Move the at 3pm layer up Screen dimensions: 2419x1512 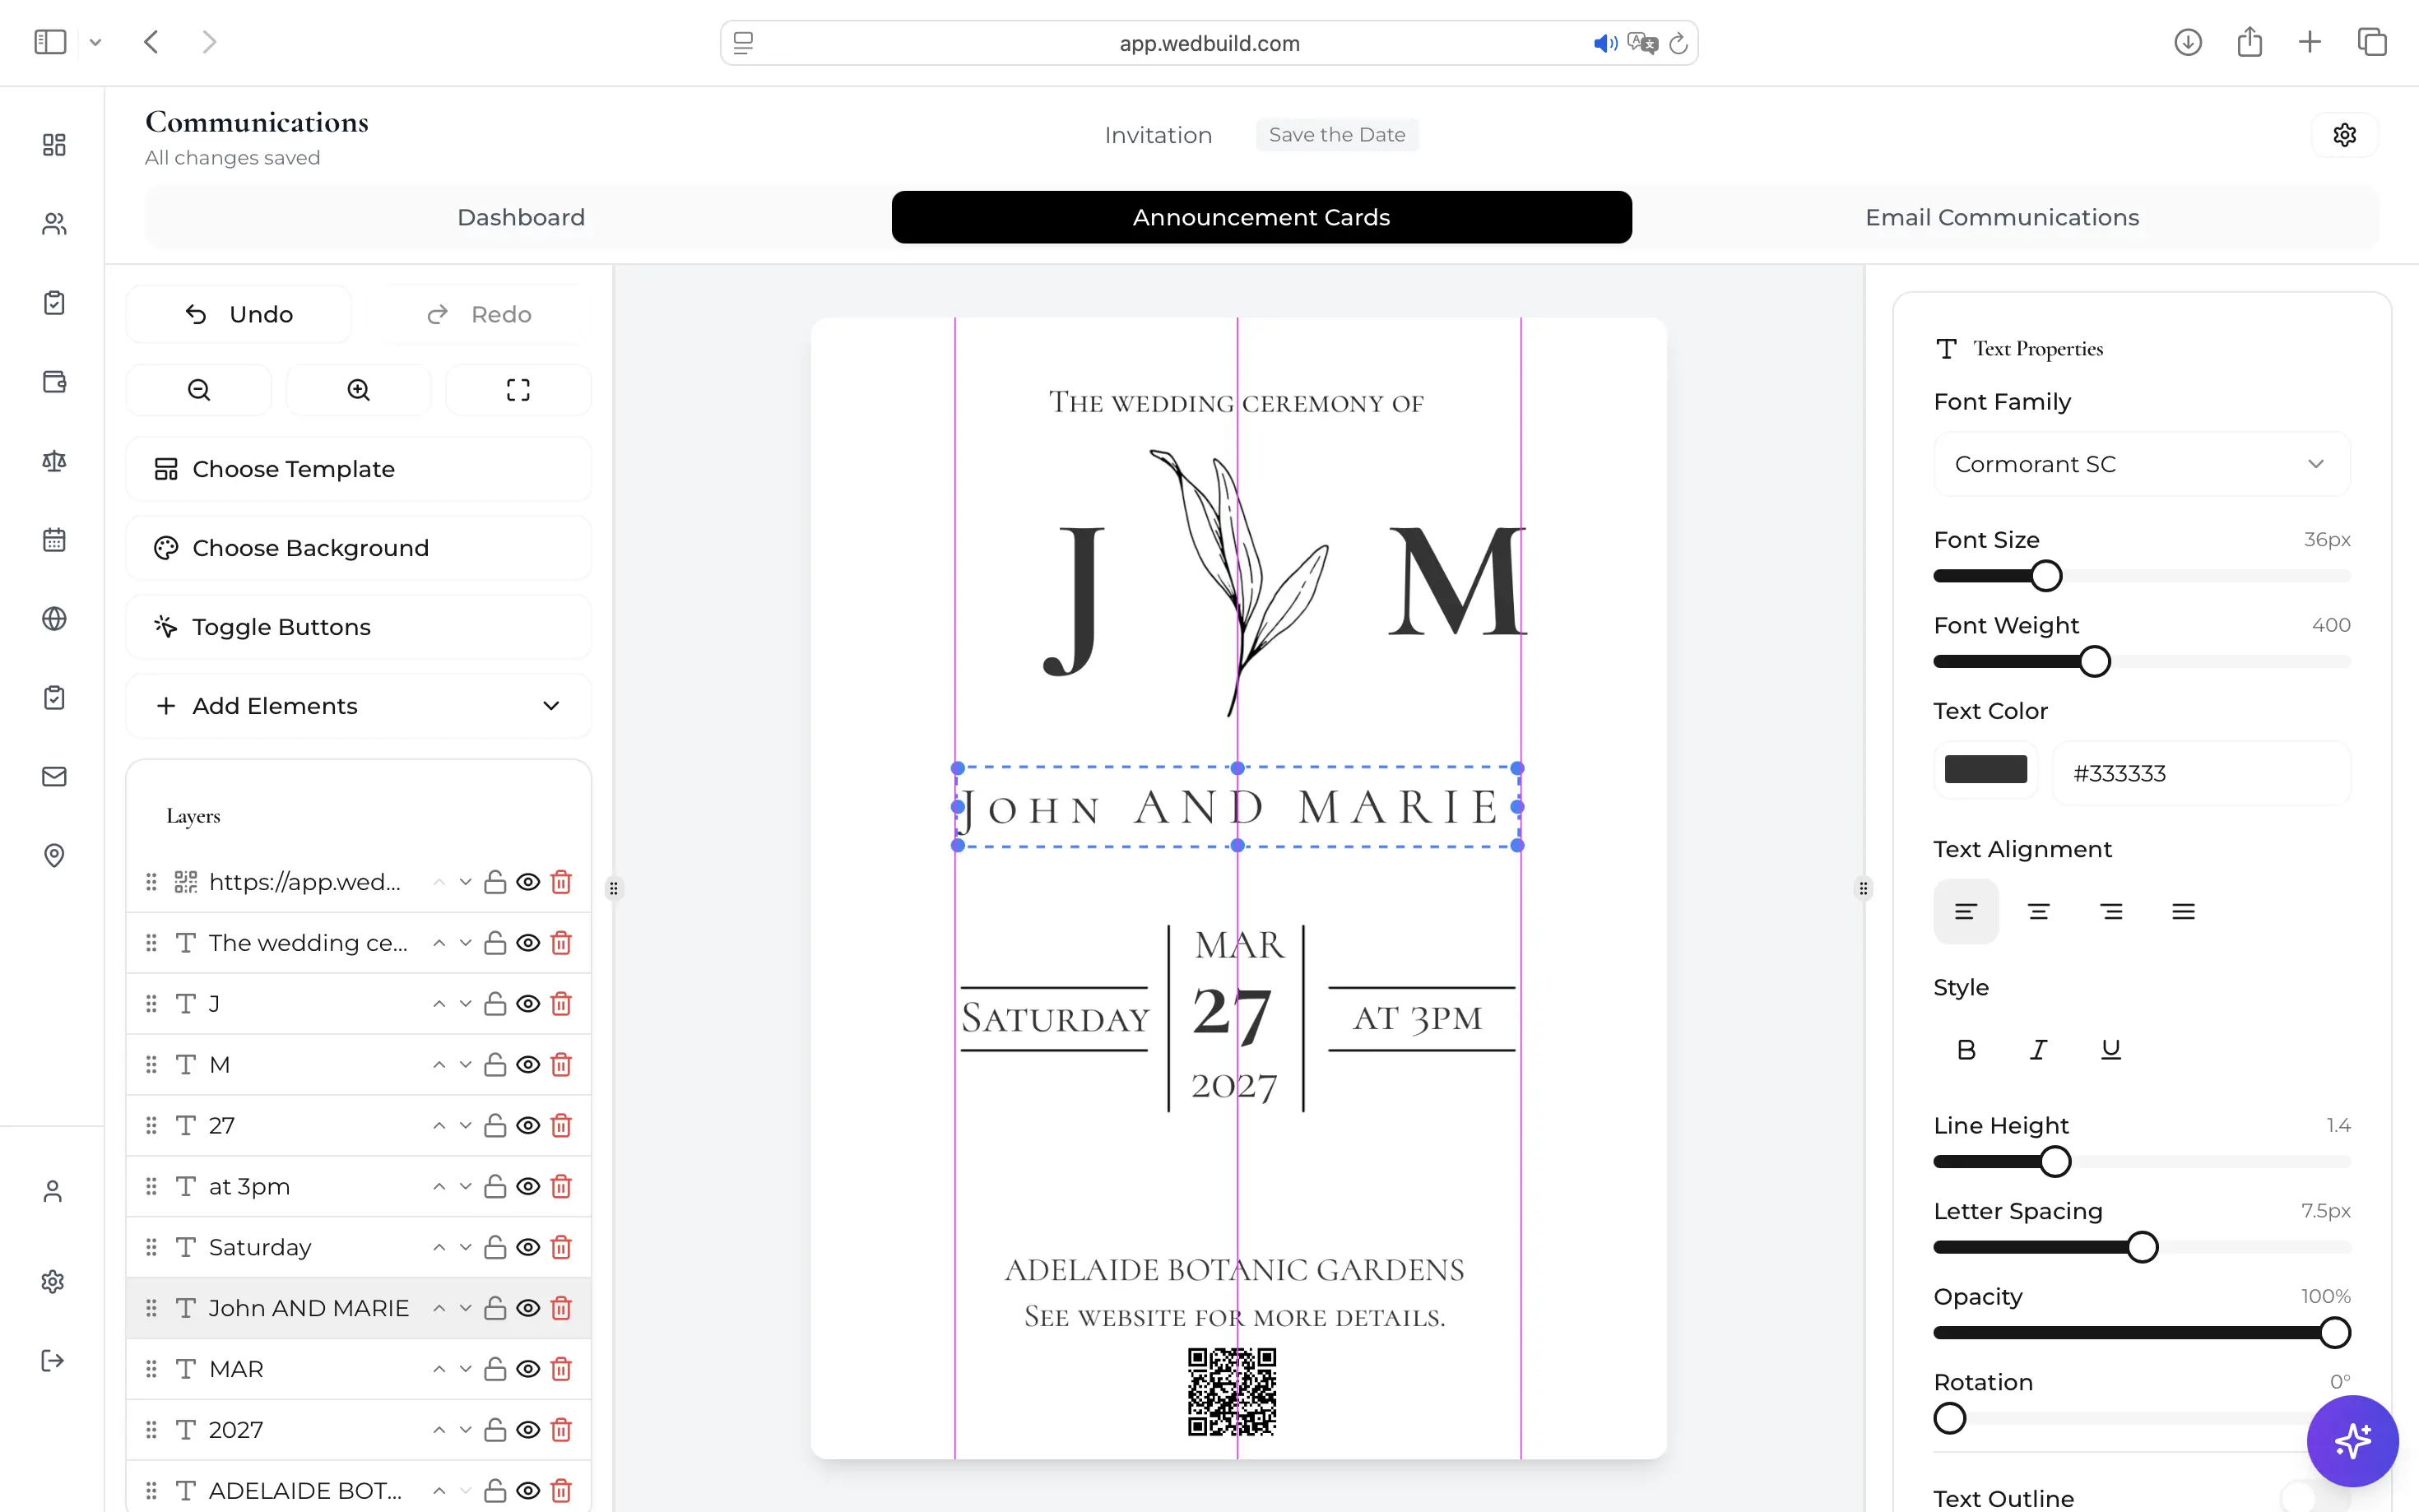tap(439, 1187)
